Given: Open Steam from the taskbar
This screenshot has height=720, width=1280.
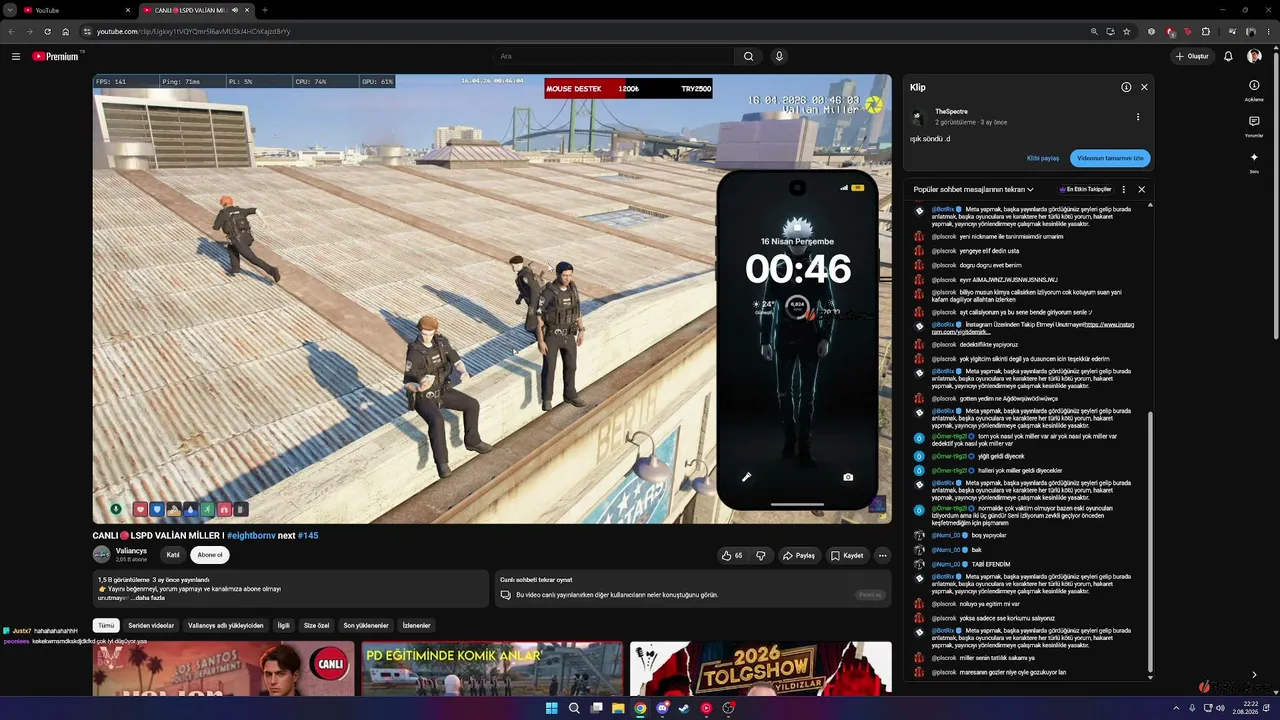Looking at the screenshot, I should (684, 708).
